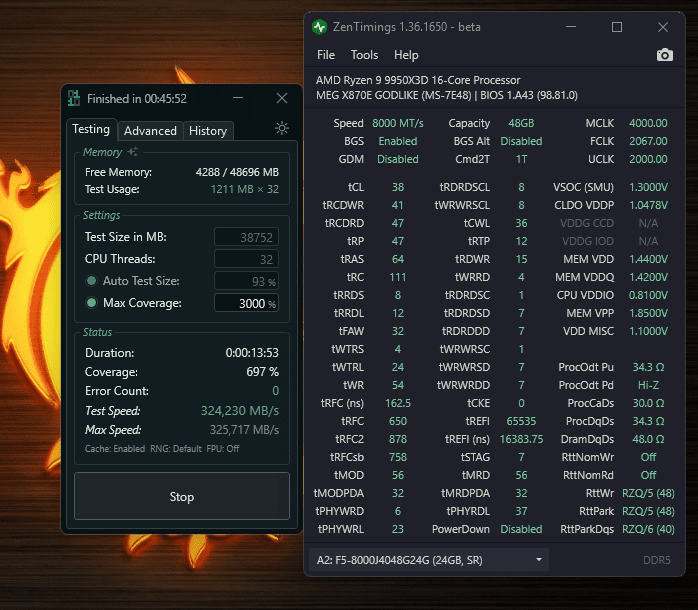Click the sparkle icon next to Memory

(x=133, y=152)
